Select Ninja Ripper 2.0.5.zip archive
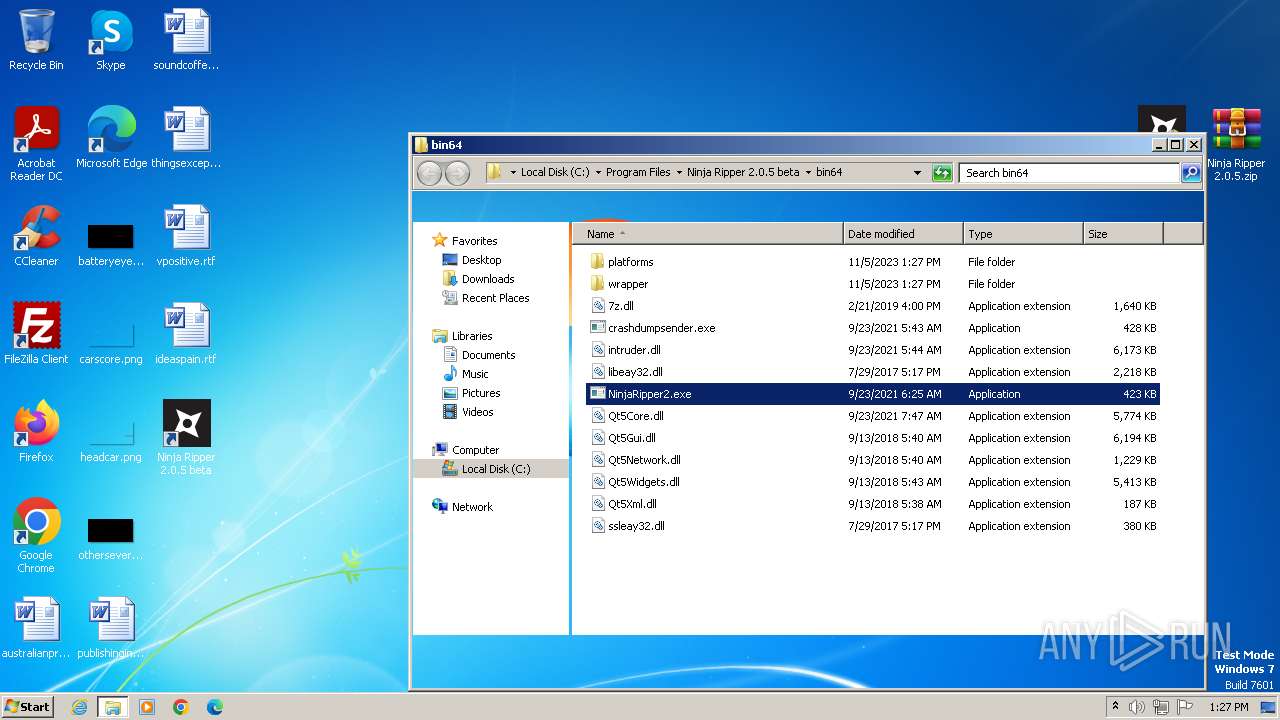Viewport: 1280px width, 720px height. [1236, 144]
